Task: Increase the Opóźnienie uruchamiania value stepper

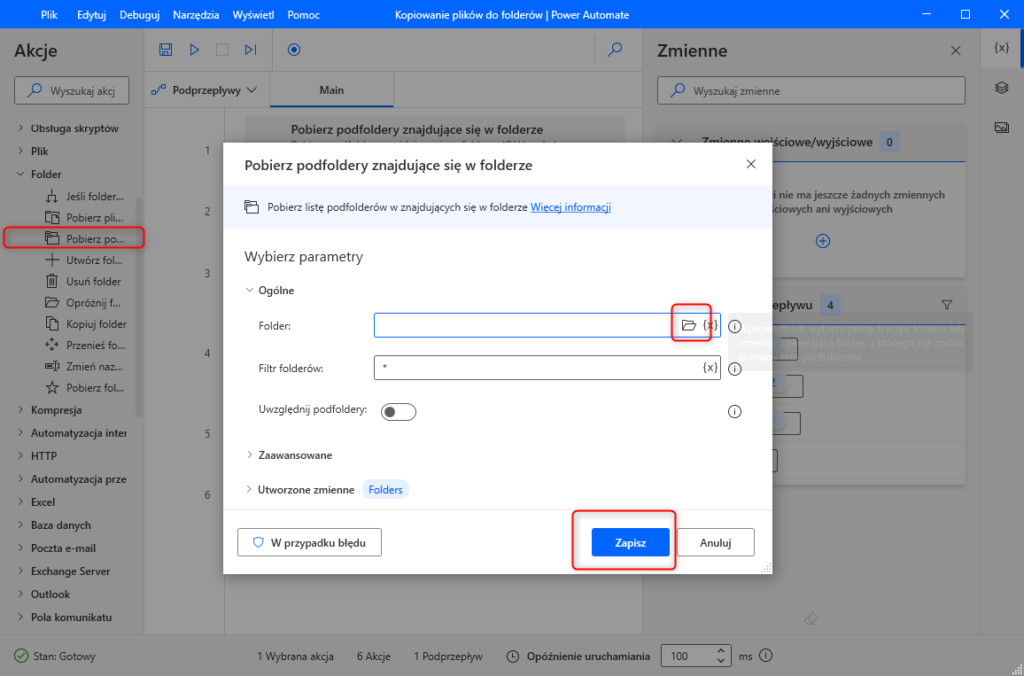Action: [x=722, y=652]
